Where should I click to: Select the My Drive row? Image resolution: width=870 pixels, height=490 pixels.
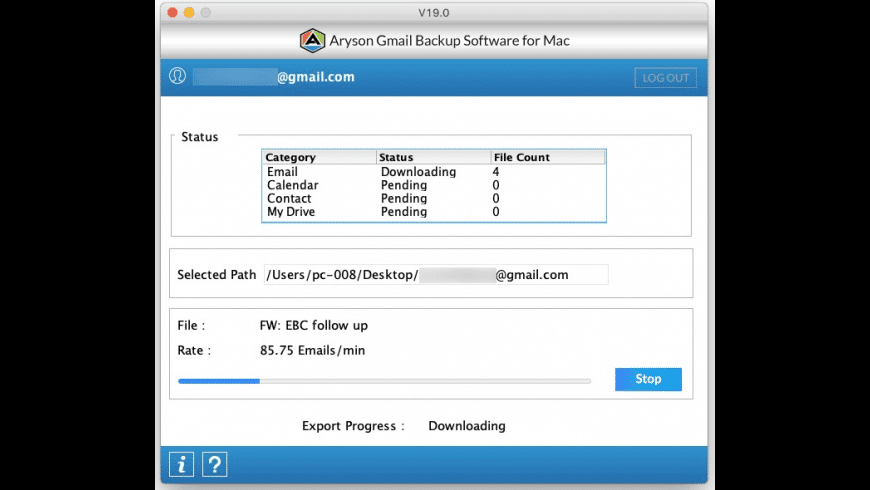pyautogui.click(x=434, y=212)
